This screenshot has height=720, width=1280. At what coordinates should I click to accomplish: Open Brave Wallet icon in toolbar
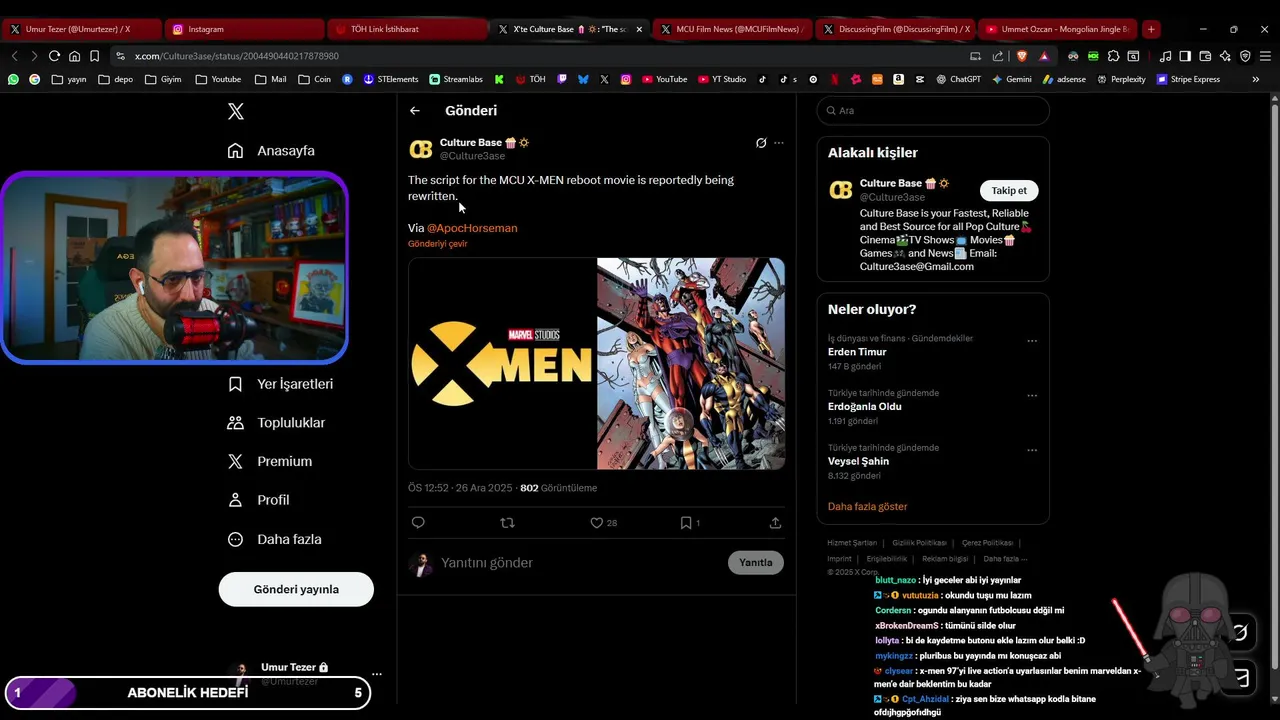(1205, 56)
